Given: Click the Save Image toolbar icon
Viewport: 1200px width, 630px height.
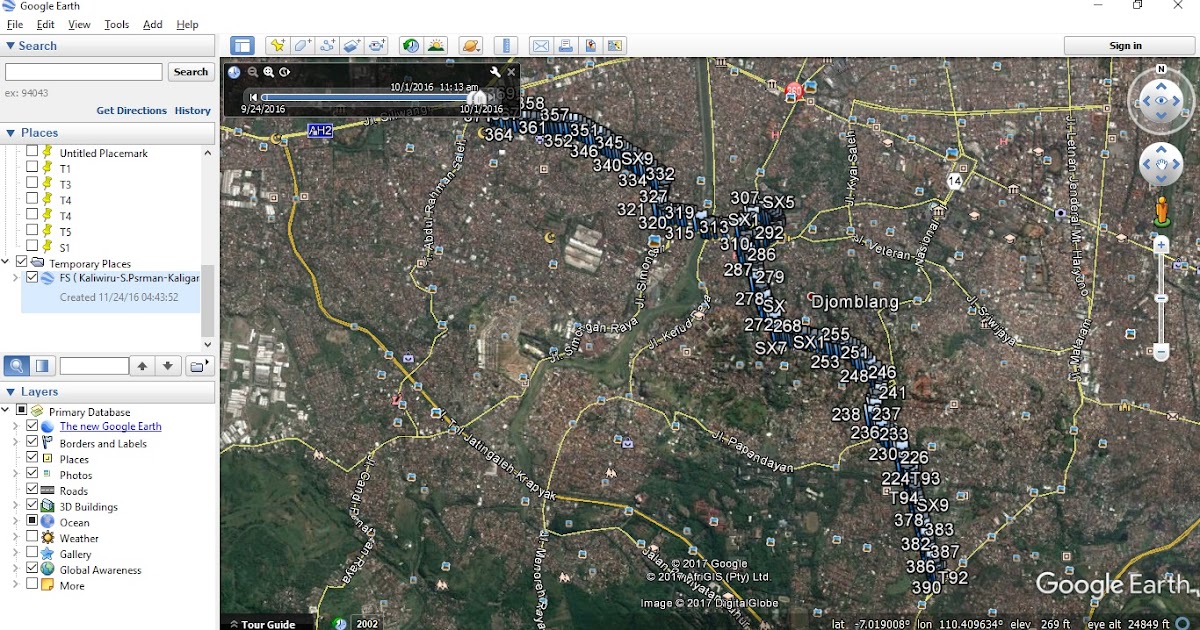Looking at the screenshot, I should coord(591,46).
